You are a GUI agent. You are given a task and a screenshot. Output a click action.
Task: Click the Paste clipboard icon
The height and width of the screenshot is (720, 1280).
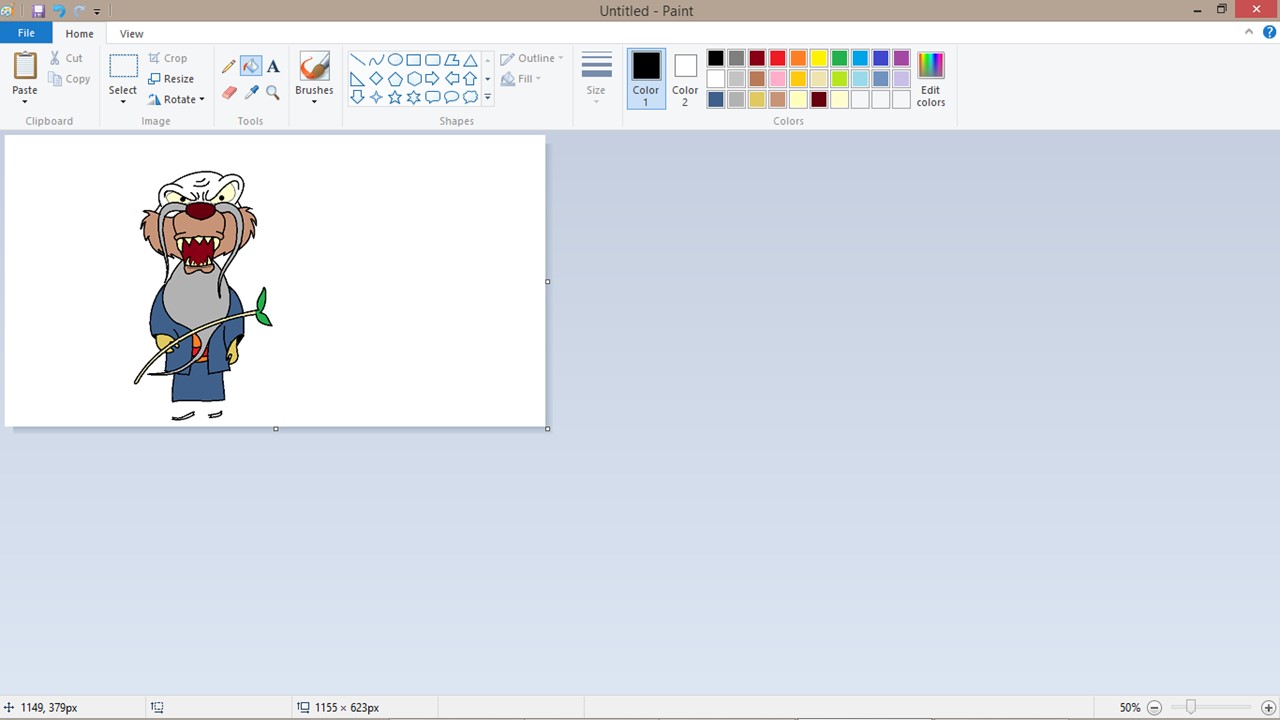pyautogui.click(x=25, y=66)
